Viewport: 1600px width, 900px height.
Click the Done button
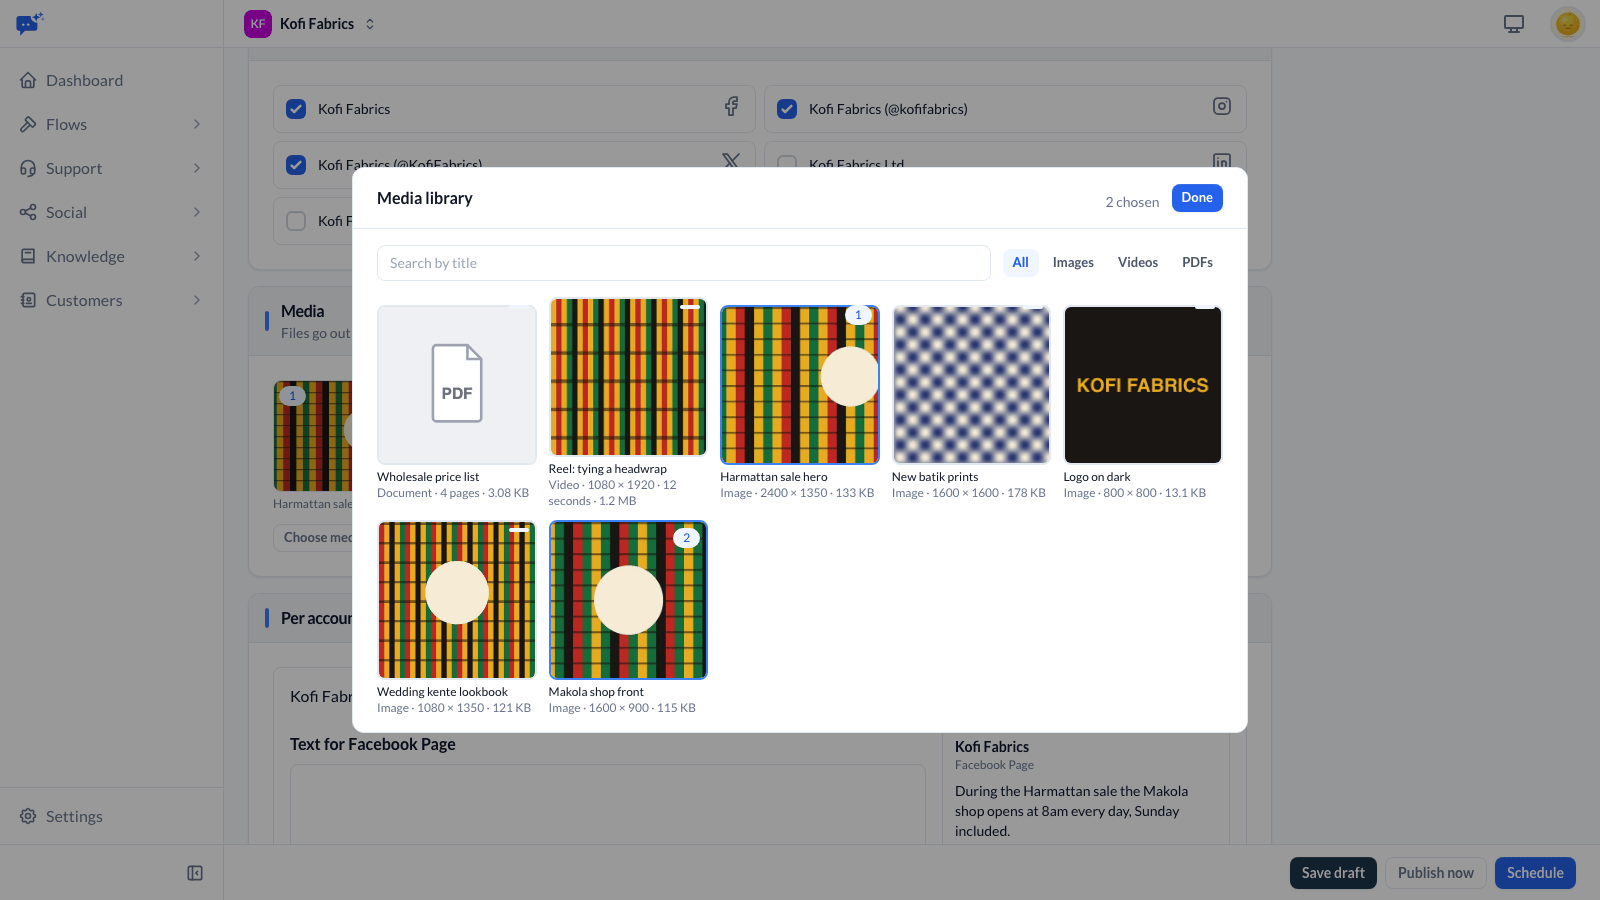[1197, 198]
